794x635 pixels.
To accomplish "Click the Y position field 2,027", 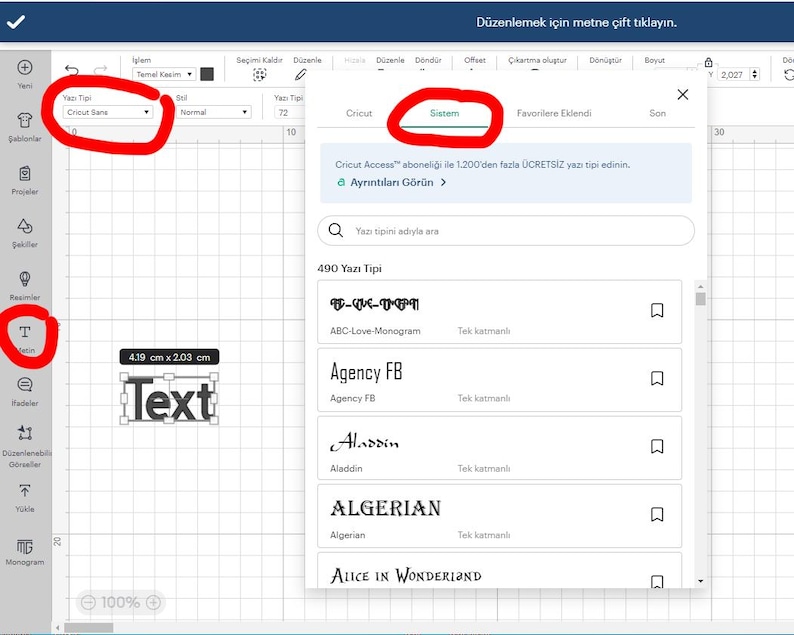I will pyautogui.click(x=733, y=75).
